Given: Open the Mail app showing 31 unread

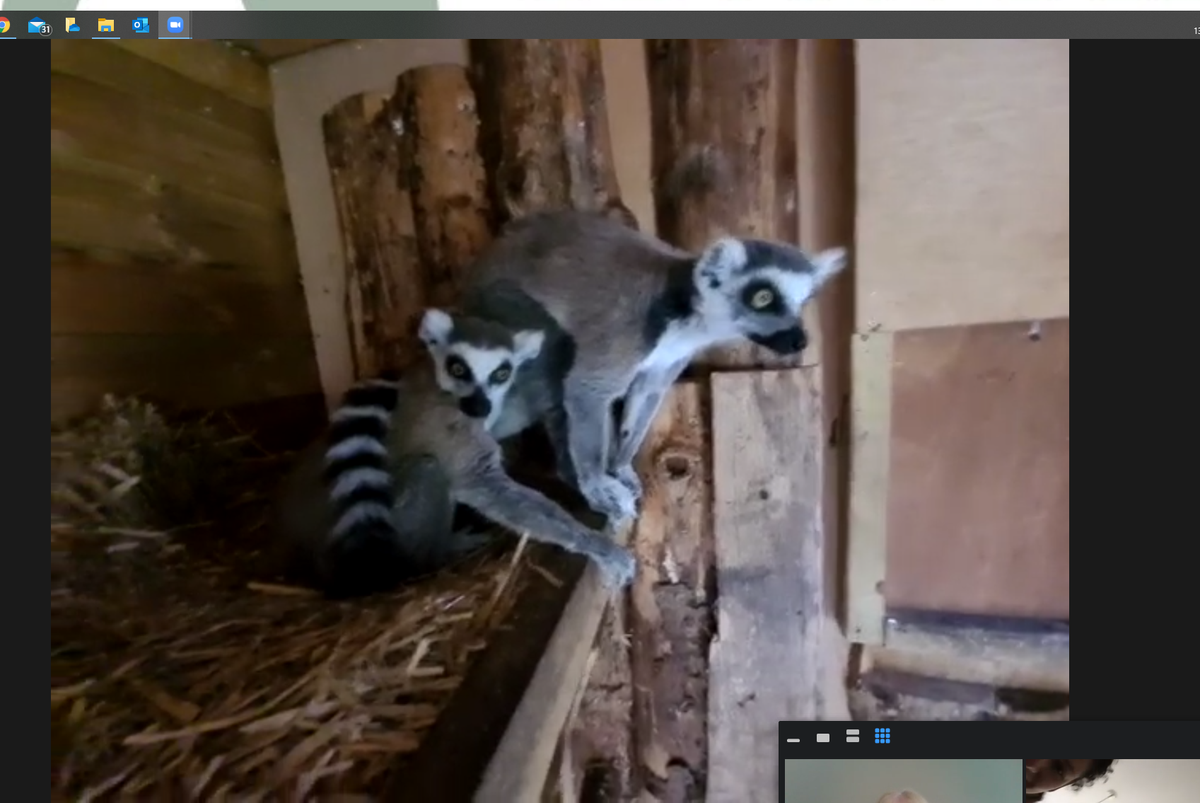Looking at the screenshot, I should tap(39, 25).
